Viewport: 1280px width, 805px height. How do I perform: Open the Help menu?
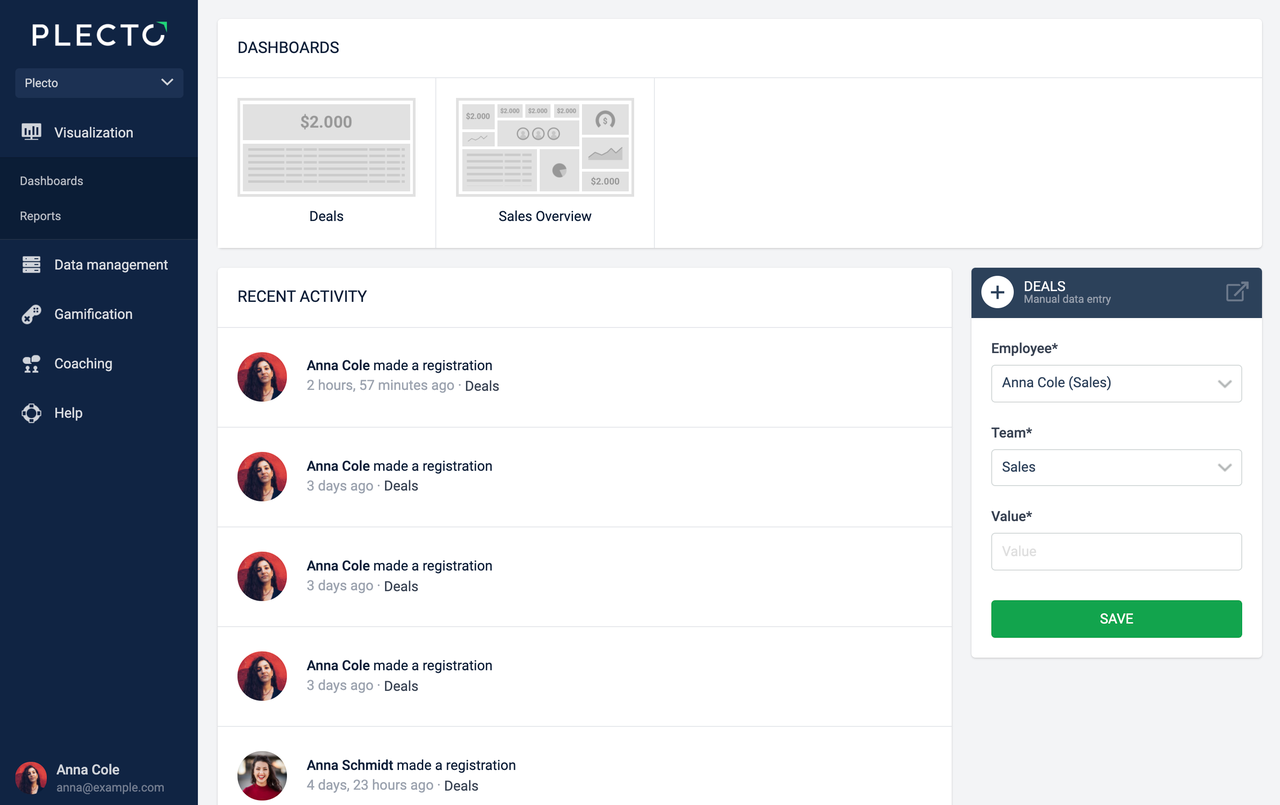(x=99, y=413)
